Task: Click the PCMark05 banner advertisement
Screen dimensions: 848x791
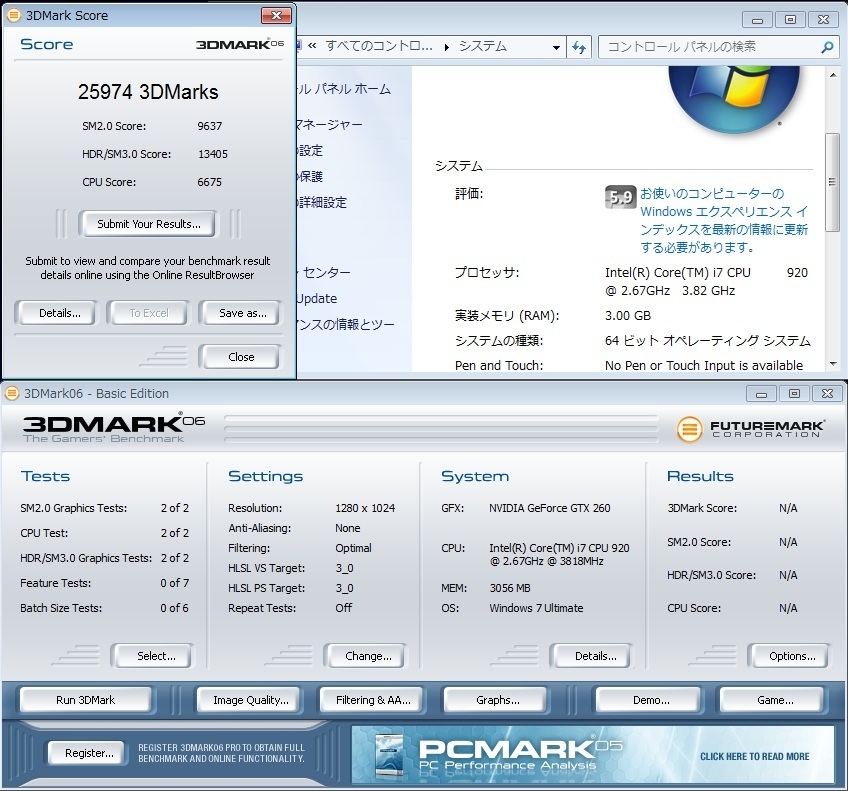Action: tap(593, 754)
